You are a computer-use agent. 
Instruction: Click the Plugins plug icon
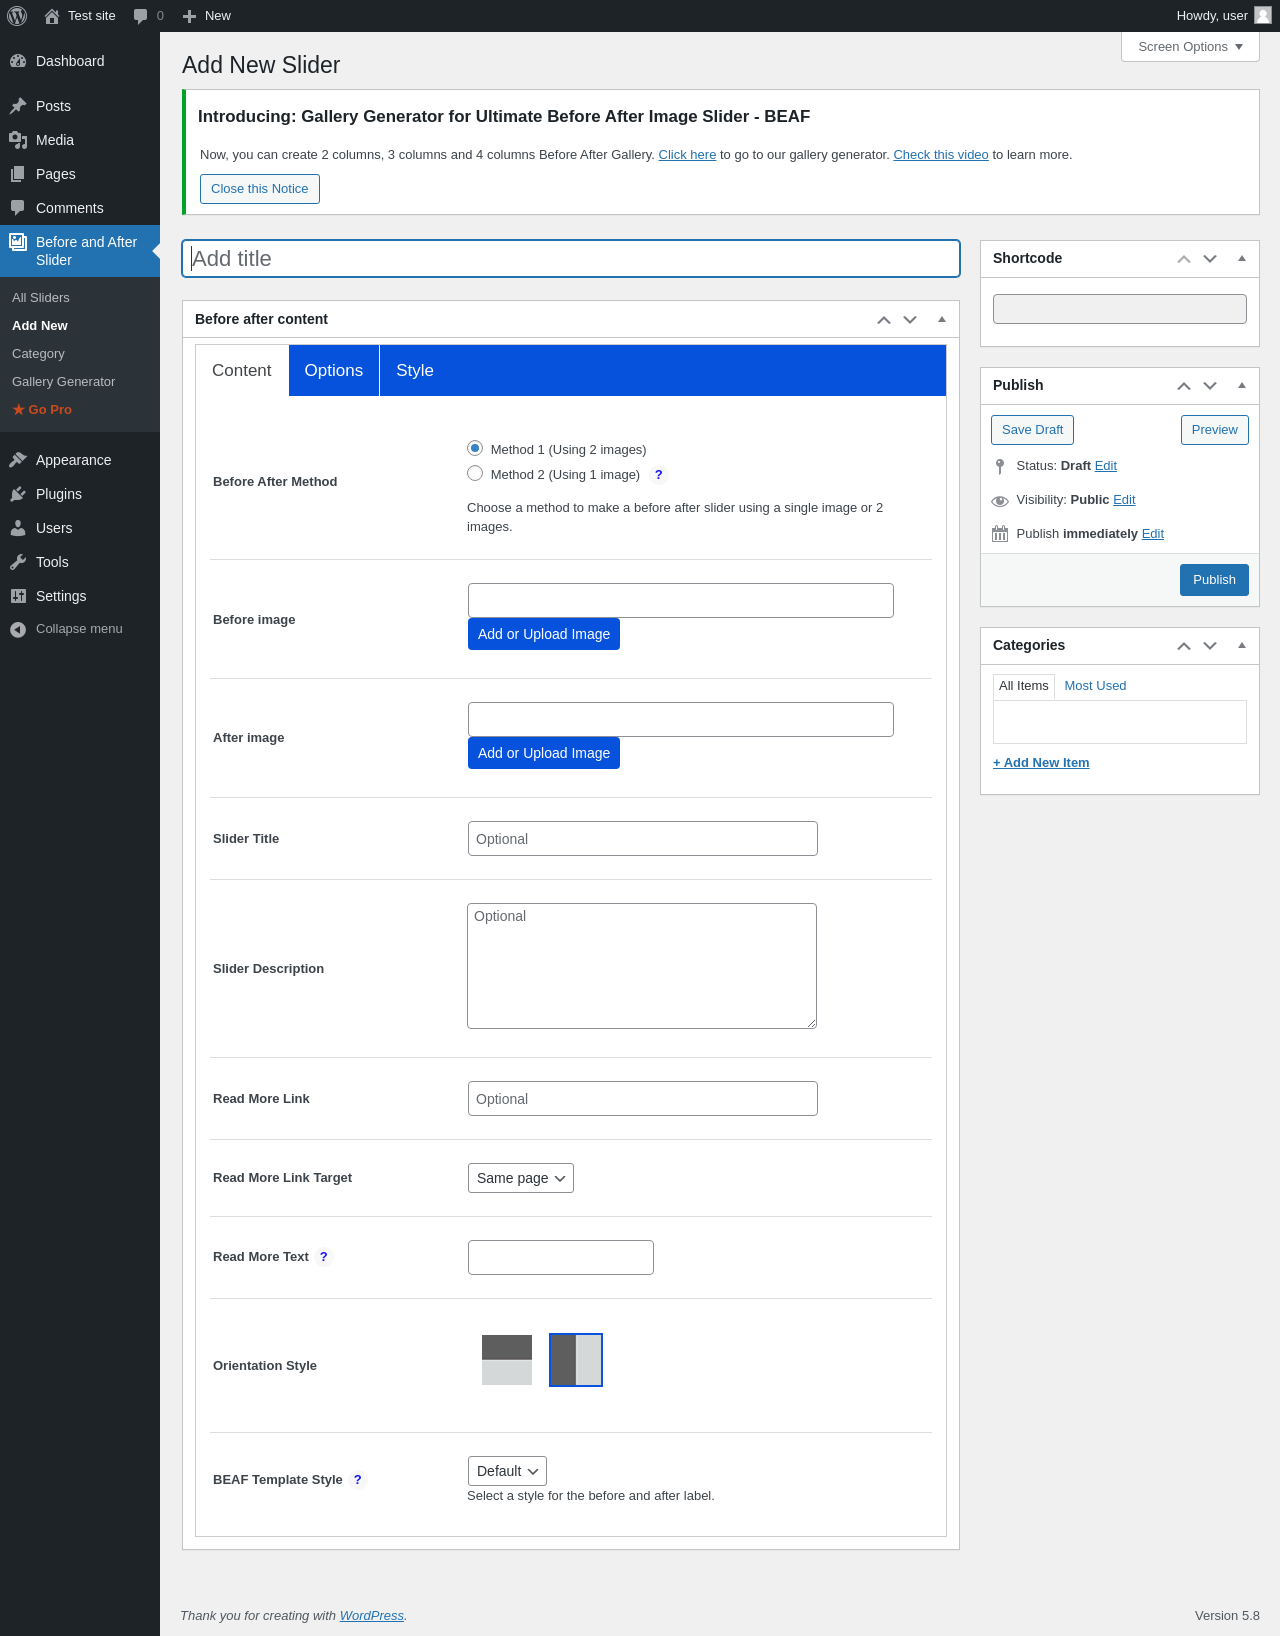[18, 494]
